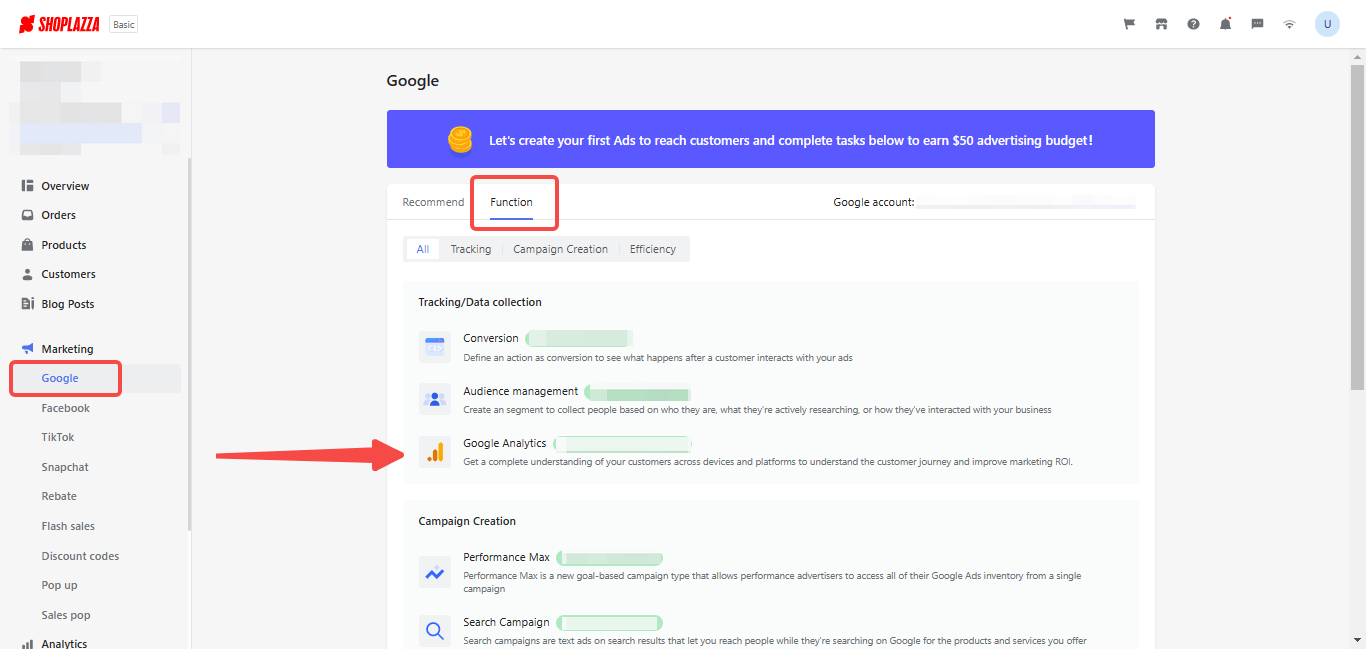
Task: Click the $50 advertising budget banner
Action: 771,139
